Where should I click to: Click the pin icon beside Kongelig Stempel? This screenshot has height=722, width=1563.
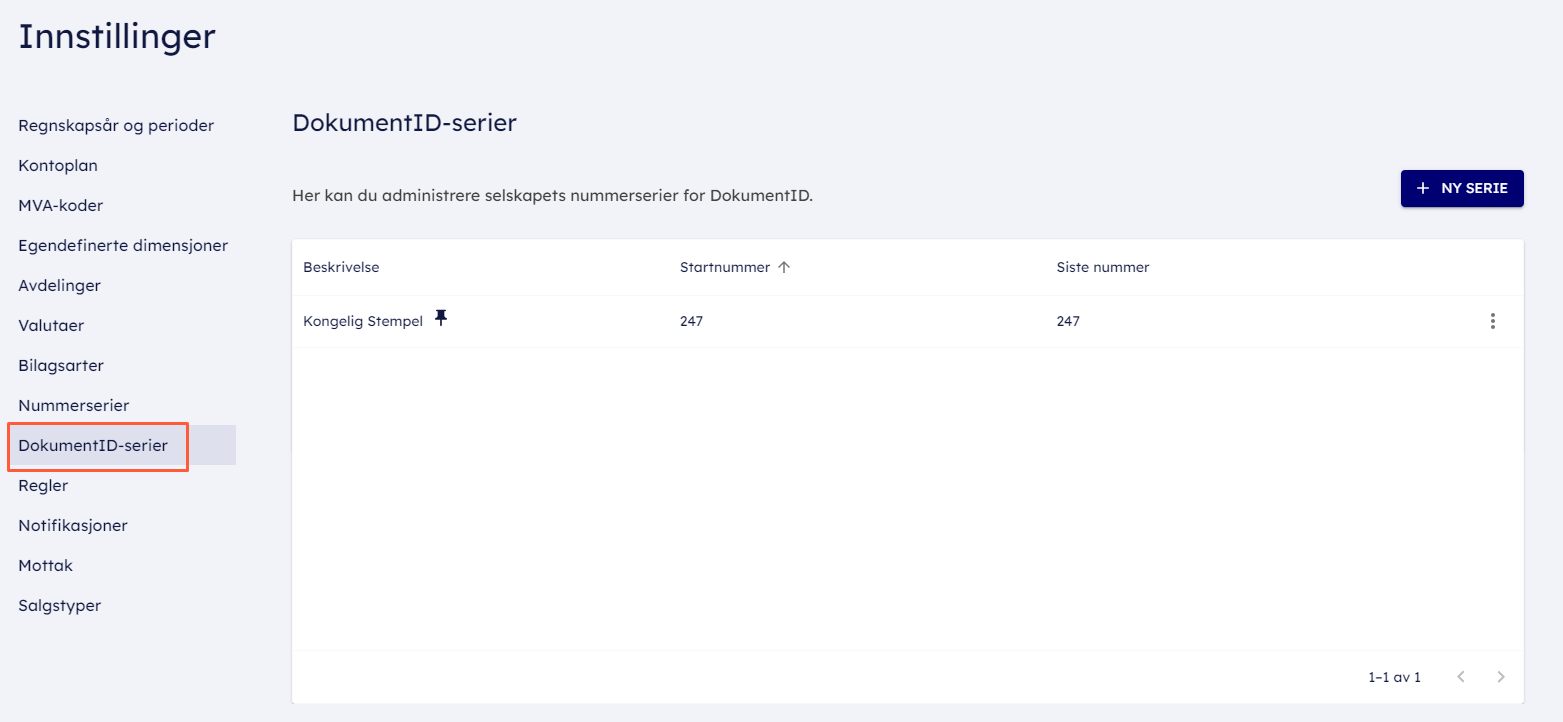tap(441, 319)
